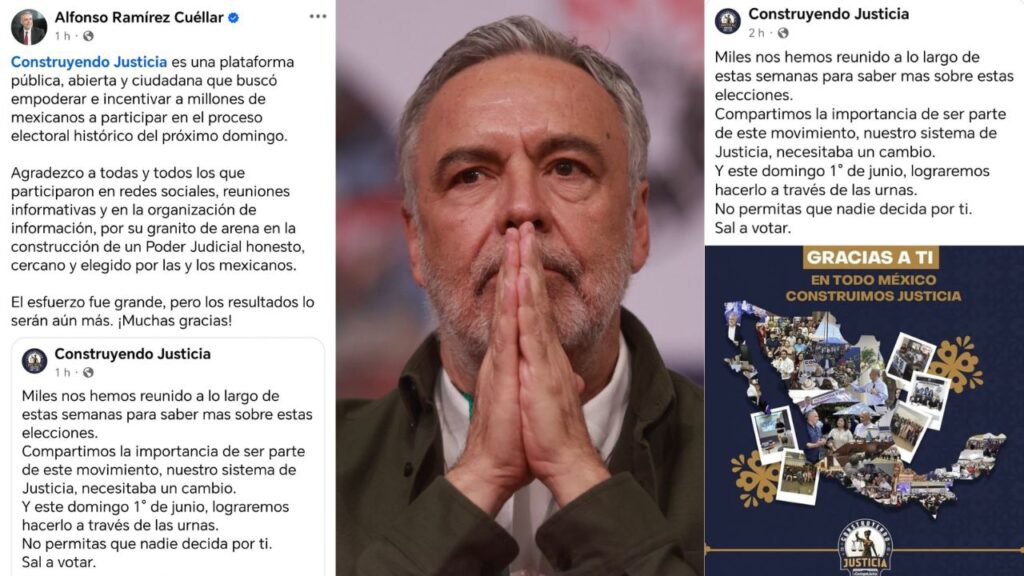Open the Construyendo Justicia link in blue
Viewport: 1024px width, 576px height.
pyautogui.click(x=89, y=62)
